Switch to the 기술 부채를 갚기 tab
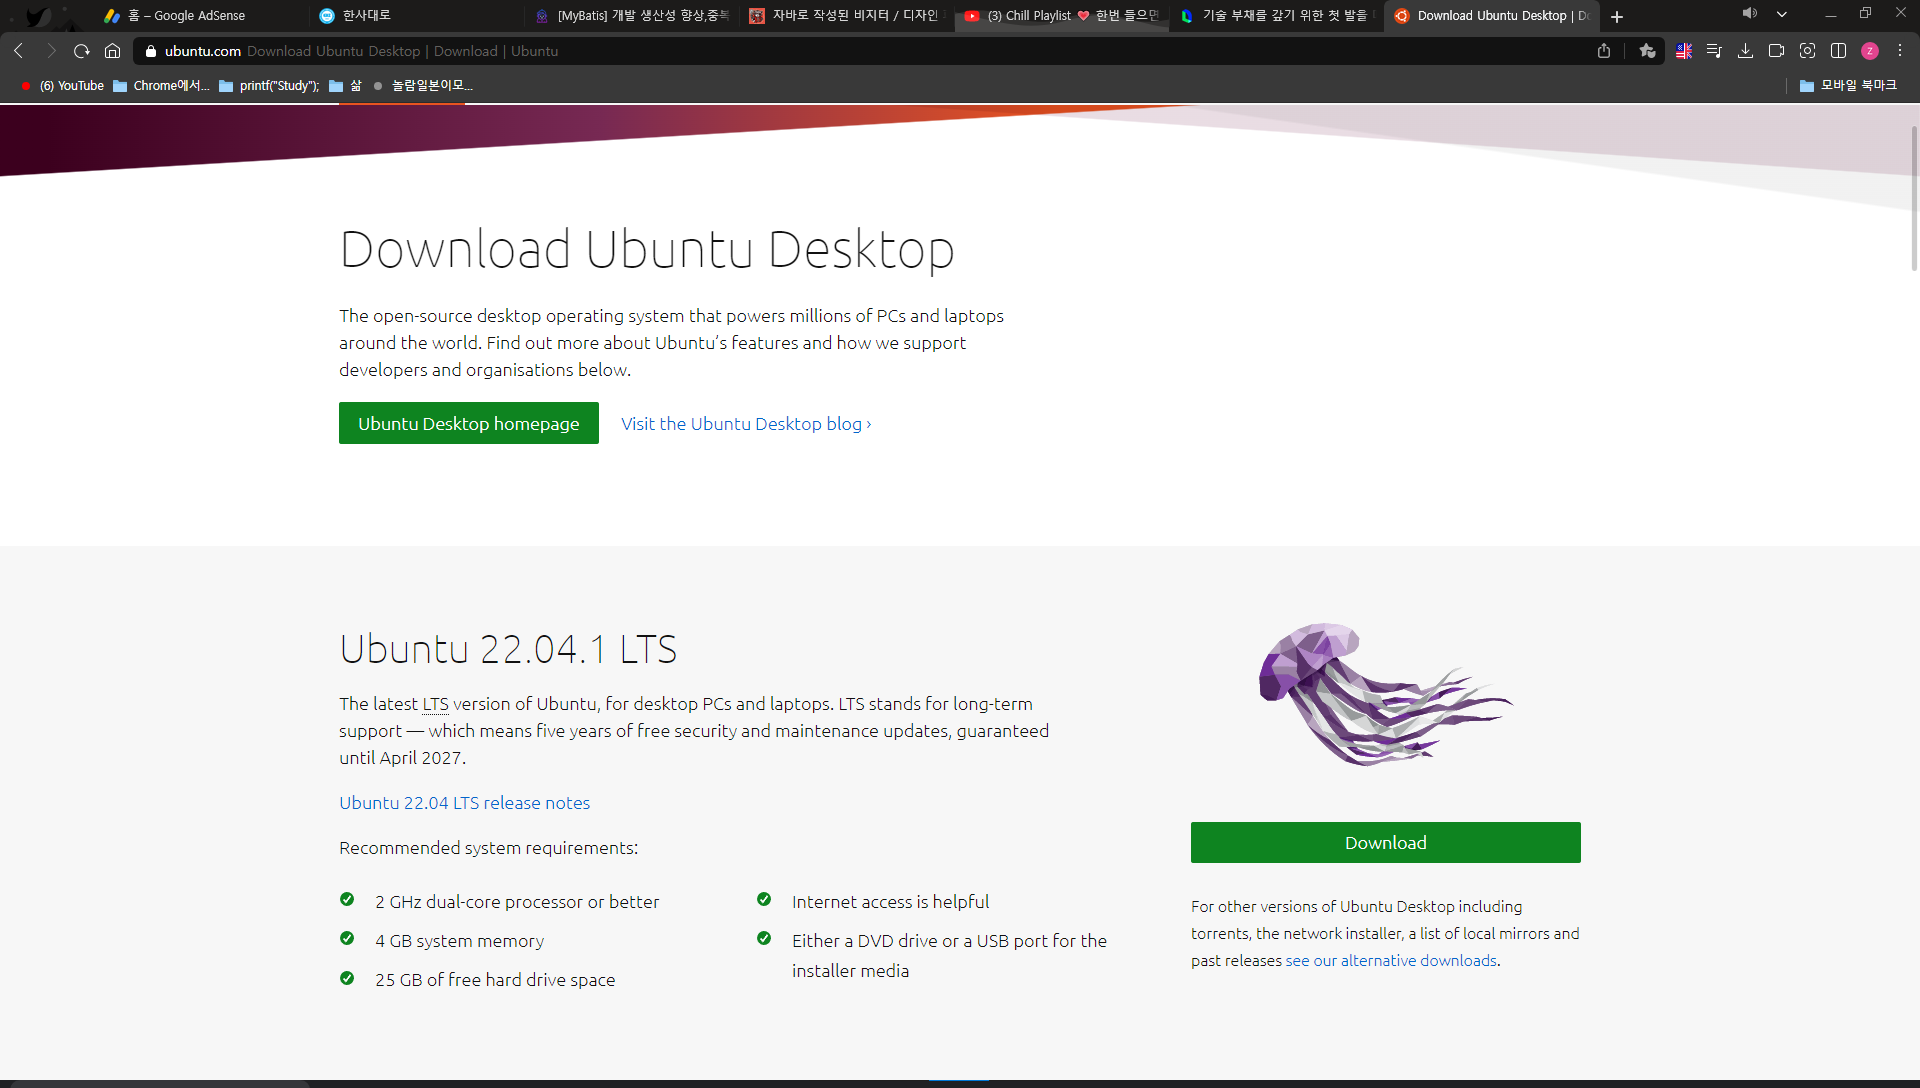Viewport: 1920px width, 1088px height. point(1275,16)
